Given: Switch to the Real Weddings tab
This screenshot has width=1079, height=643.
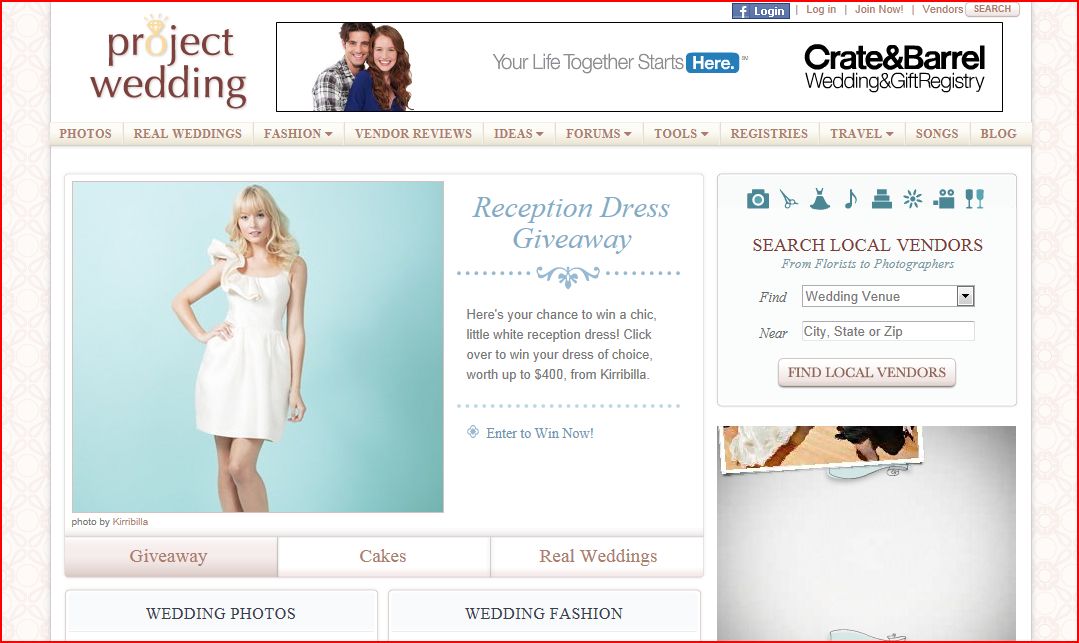Looking at the screenshot, I should click(598, 557).
